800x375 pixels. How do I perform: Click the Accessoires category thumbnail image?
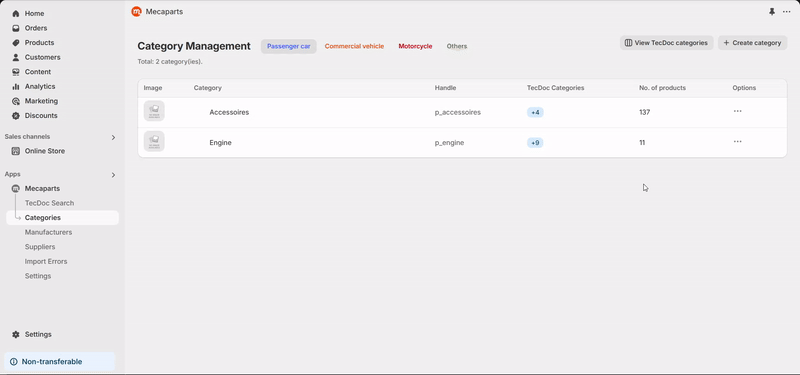154,111
